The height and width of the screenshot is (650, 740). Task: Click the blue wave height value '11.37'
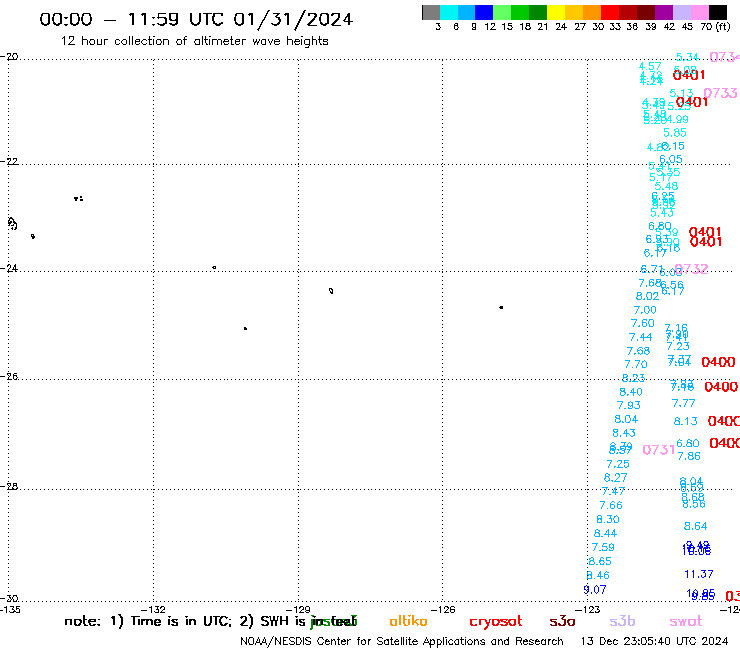[x=699, y=574]
